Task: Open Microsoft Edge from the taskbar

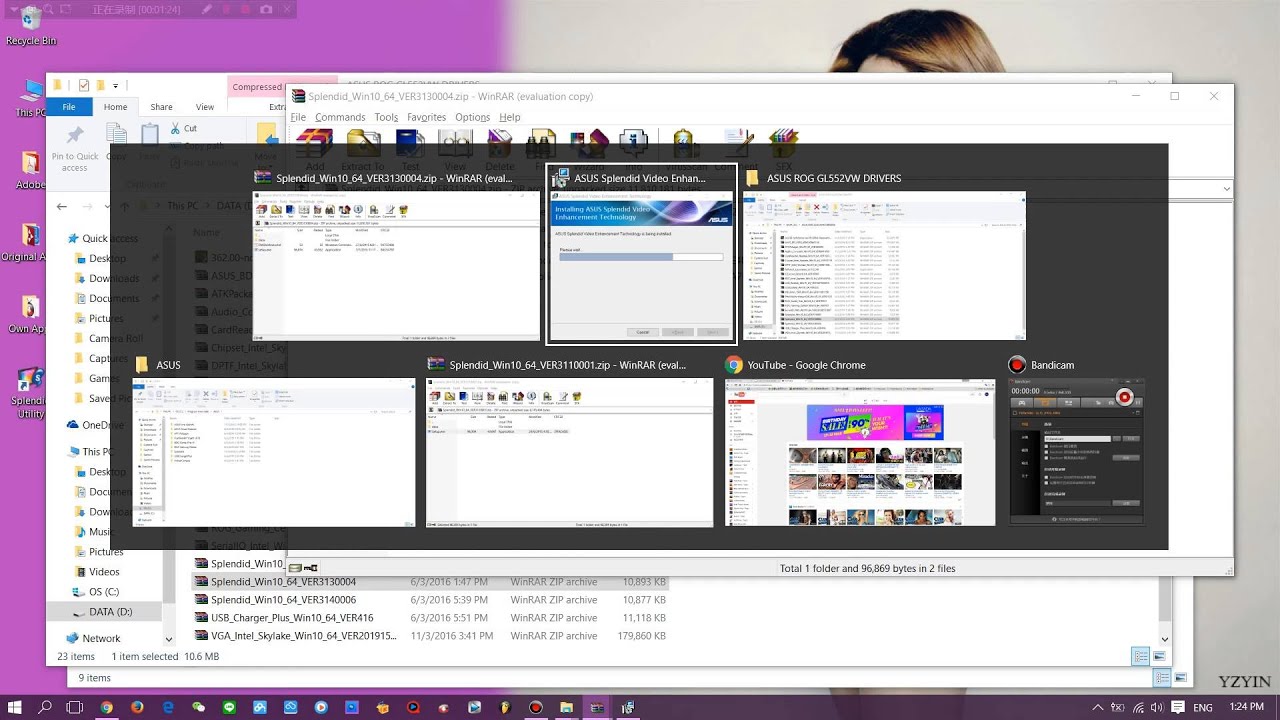Action: tap(168, 707)
